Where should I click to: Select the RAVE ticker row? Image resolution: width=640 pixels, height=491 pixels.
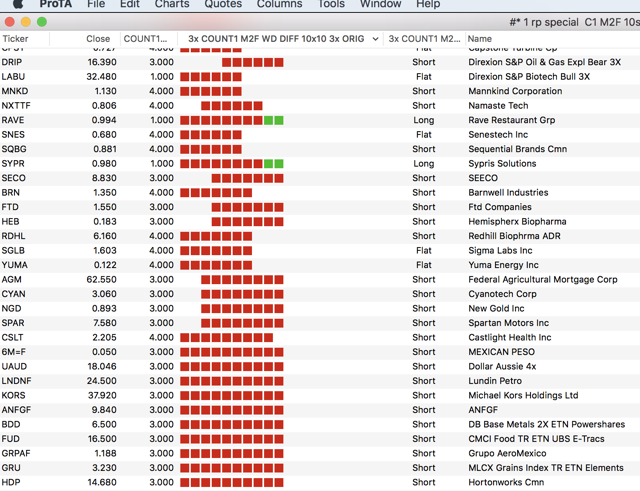coord(320,120)
